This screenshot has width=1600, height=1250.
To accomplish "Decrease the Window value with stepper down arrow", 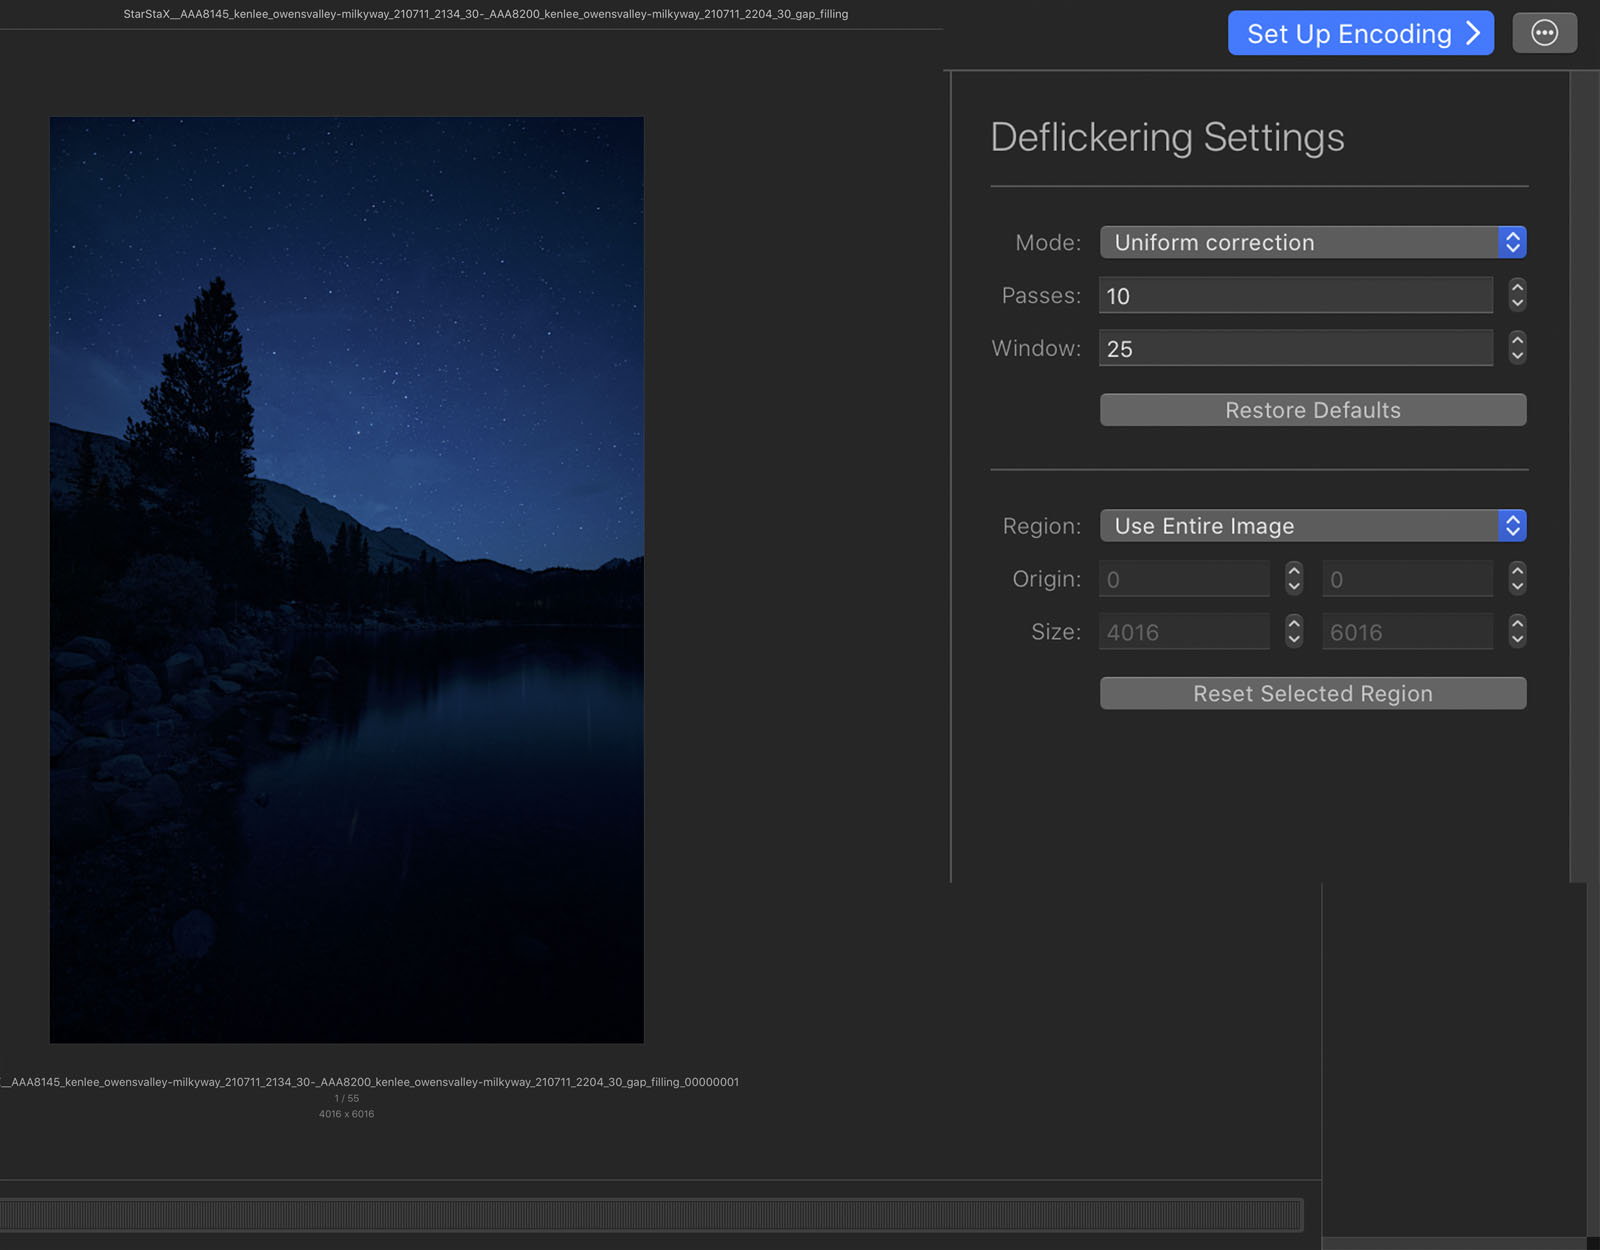I will click(1517, 356).
